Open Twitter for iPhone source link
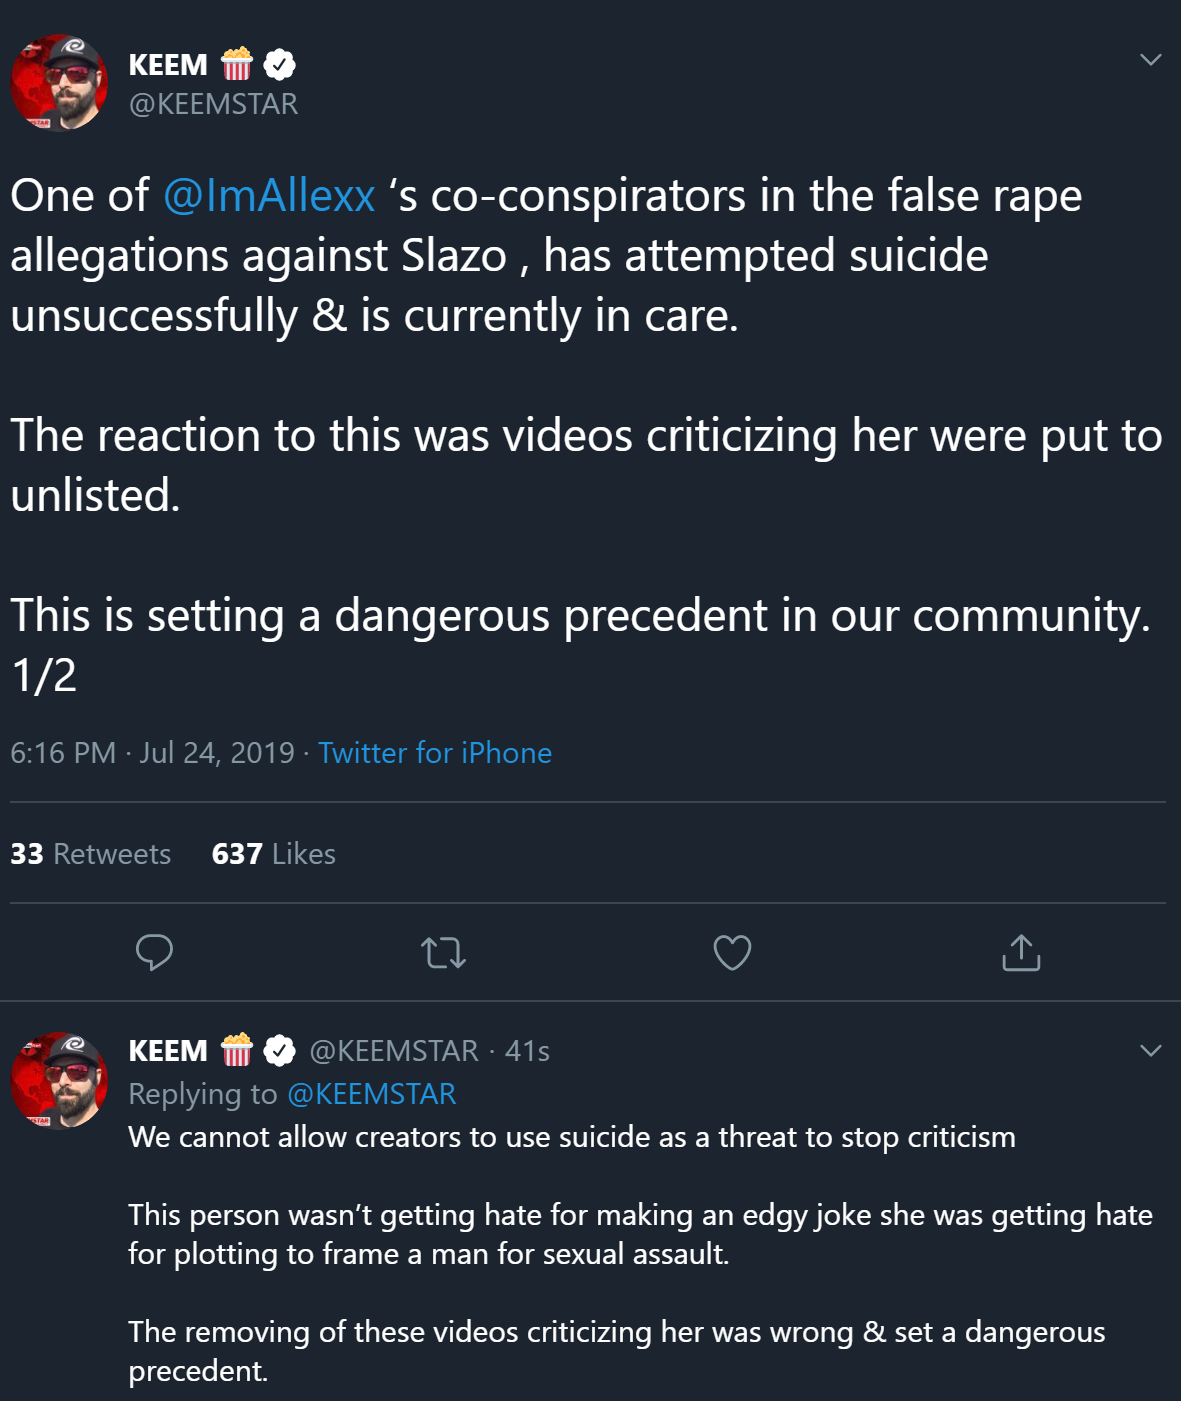This screenshot has height=1401, width=1181. click(435, 753)
